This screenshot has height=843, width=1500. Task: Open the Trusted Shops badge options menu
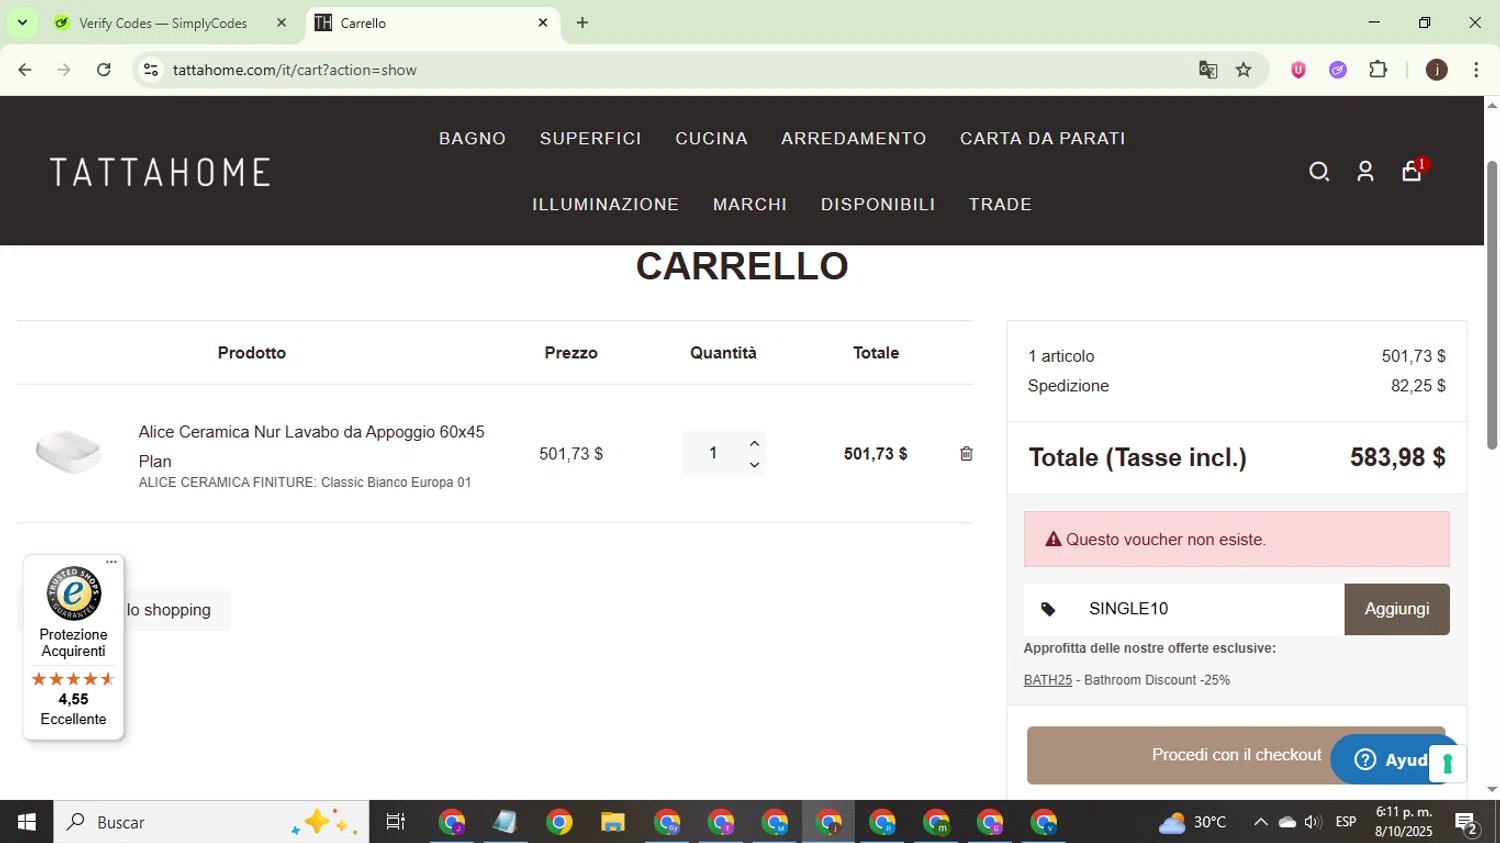coord(111,562)
